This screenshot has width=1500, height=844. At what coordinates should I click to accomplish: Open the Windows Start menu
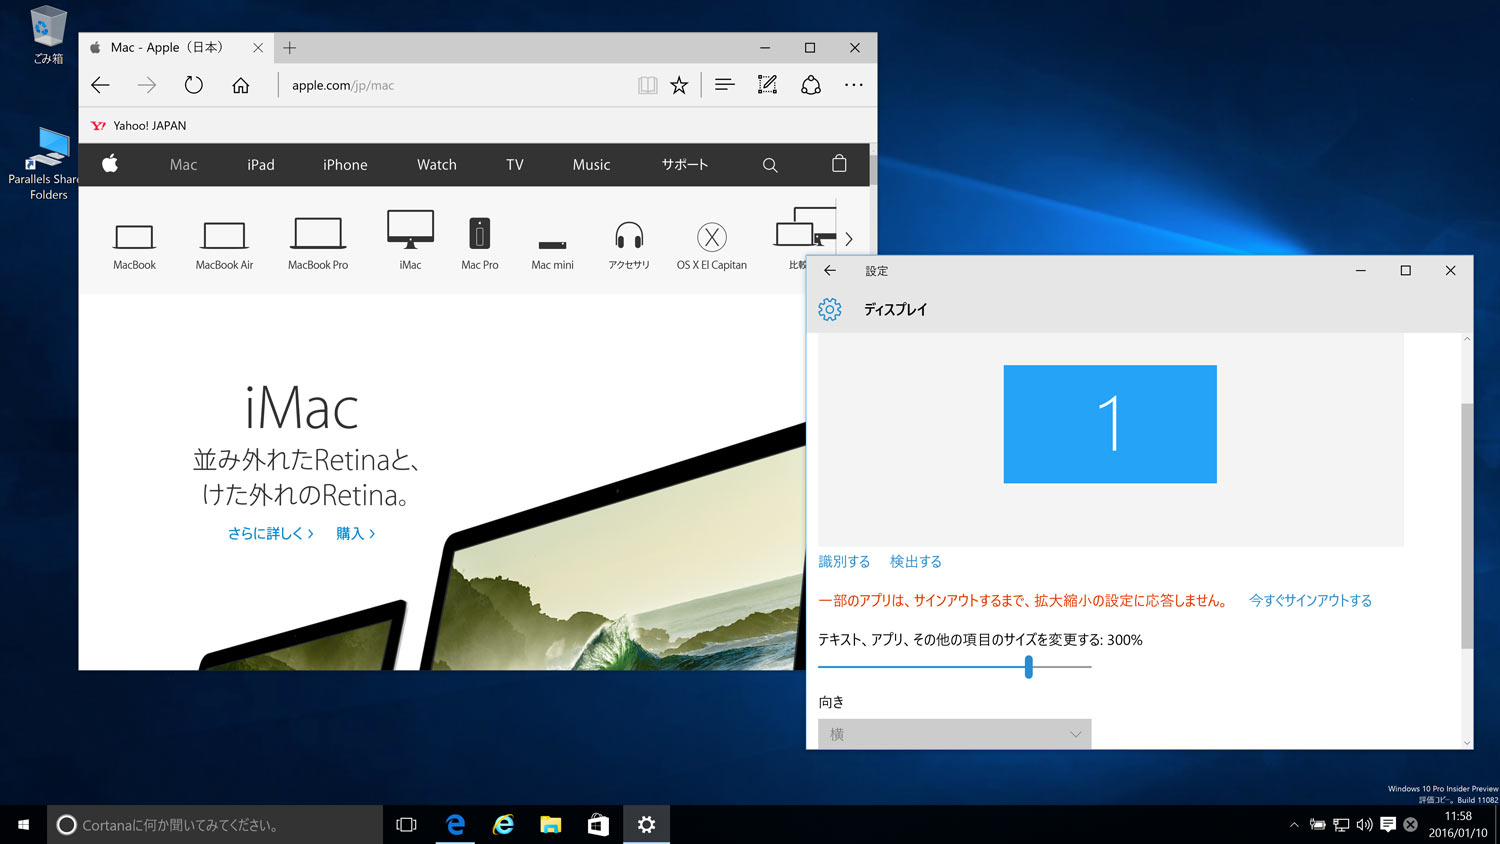coord(23,825)
